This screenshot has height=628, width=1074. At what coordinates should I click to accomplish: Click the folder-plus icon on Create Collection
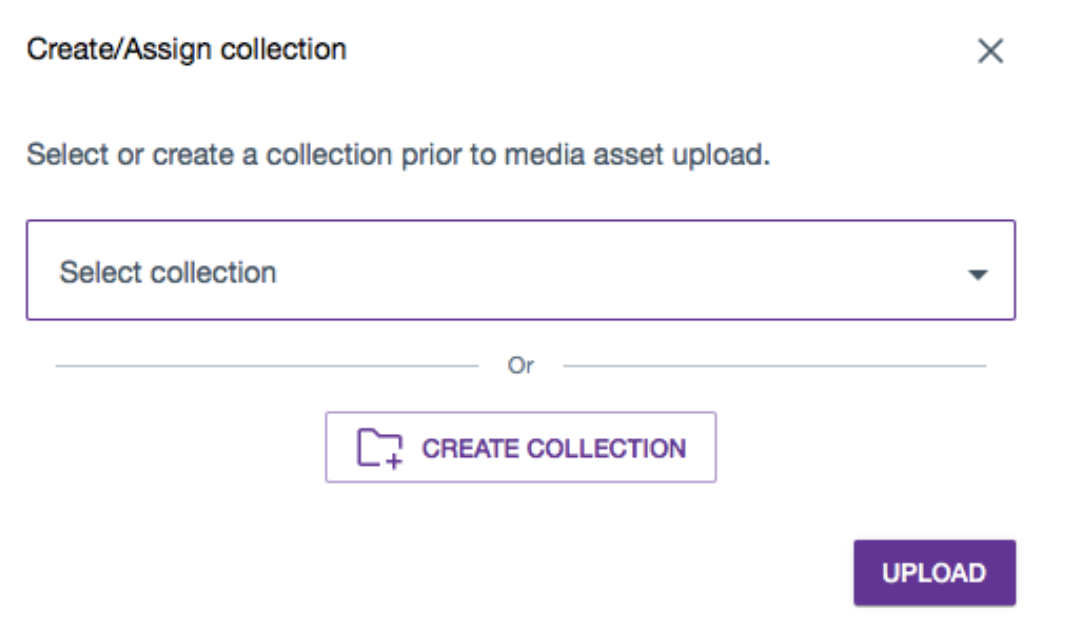coord(378,447)
